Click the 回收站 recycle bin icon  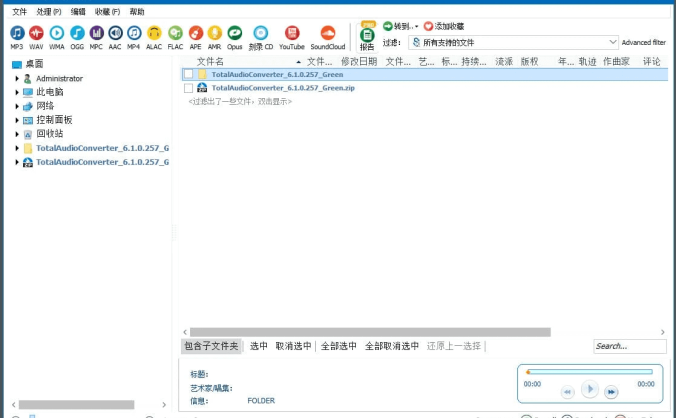tap(28, 134)
